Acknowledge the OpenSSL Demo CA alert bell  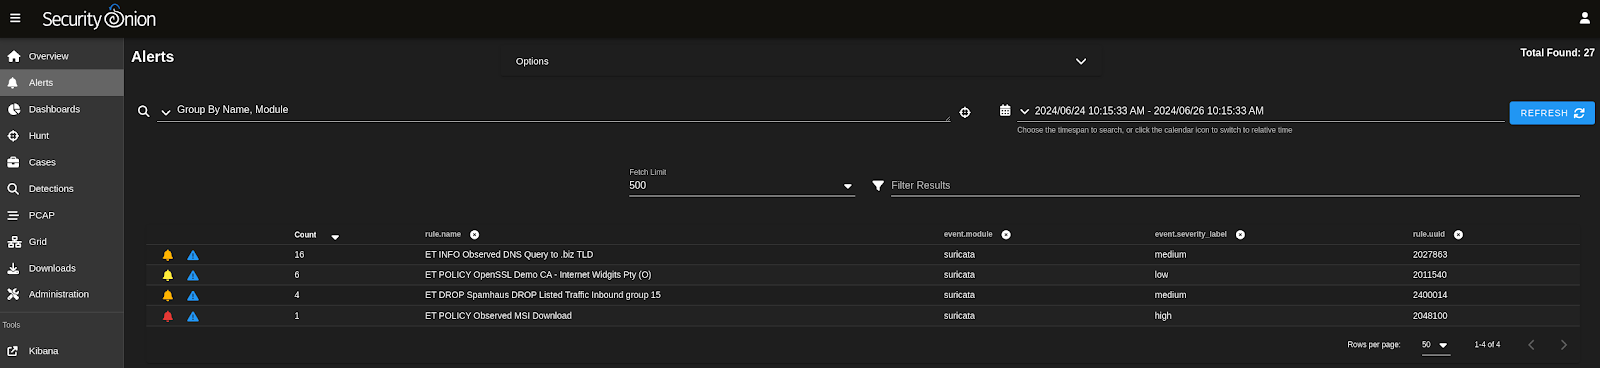pos(168,275)
